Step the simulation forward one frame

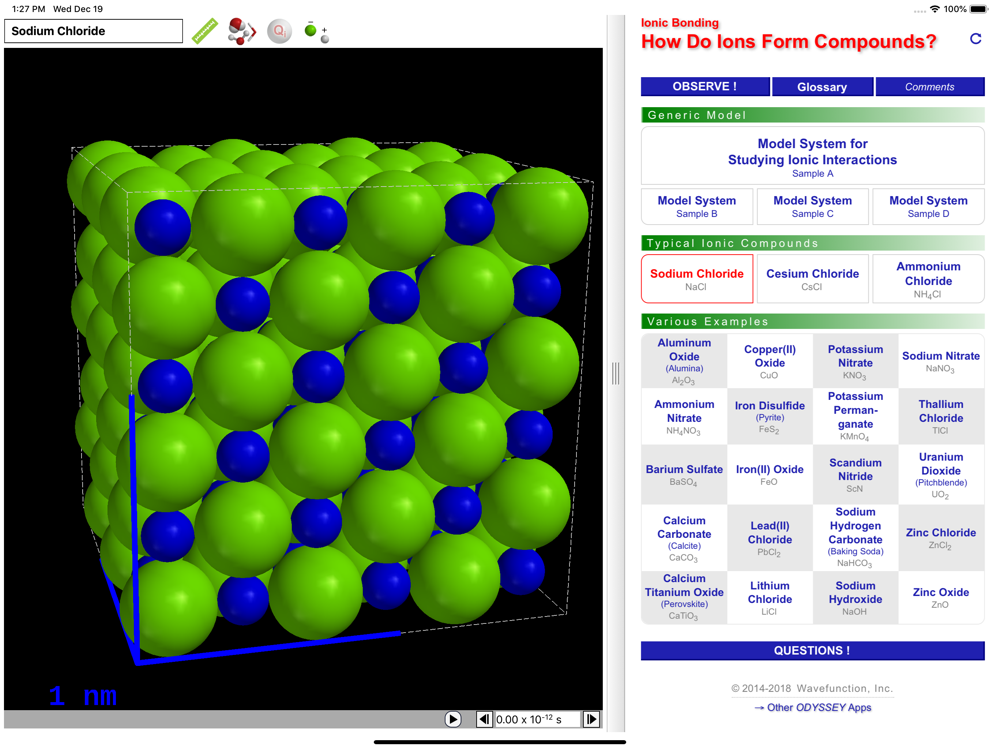tap(591, 719)
